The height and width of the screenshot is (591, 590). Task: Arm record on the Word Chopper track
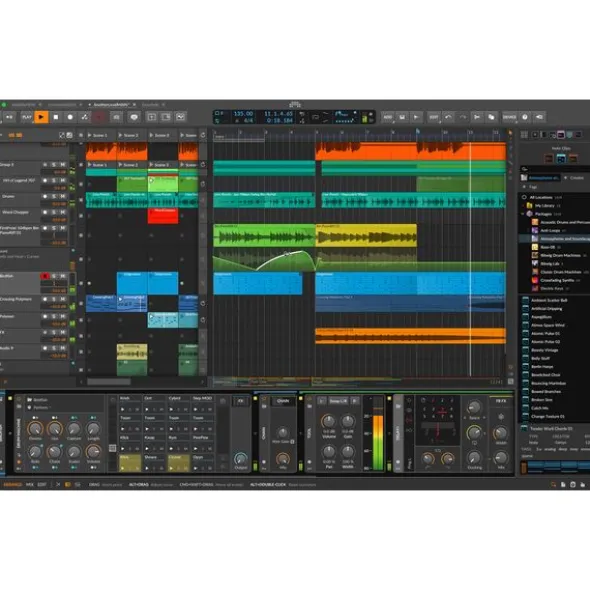click(x=45, y=212)
